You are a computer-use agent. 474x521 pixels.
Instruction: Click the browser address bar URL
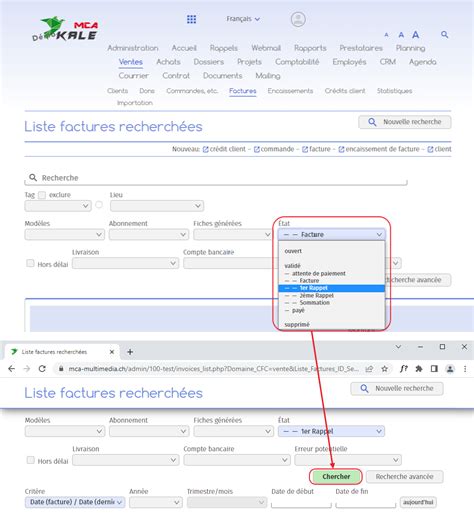(x=213, y=369)
